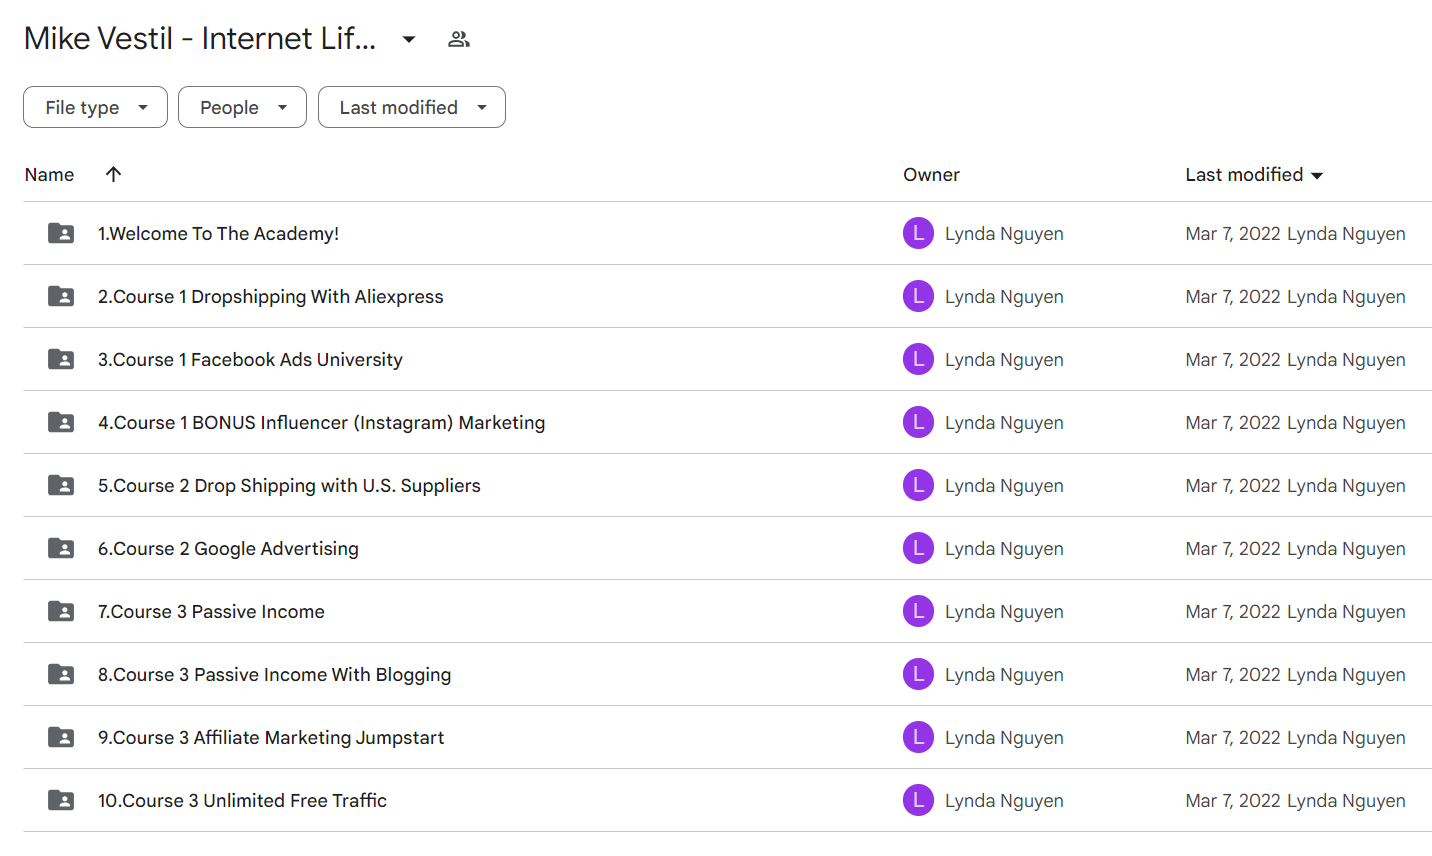The width and height of the screenshot is (1432, 856).
Task: Select 9.Course 3 Affiliate Marketing Jumpstart
Action: coord(271,737)
